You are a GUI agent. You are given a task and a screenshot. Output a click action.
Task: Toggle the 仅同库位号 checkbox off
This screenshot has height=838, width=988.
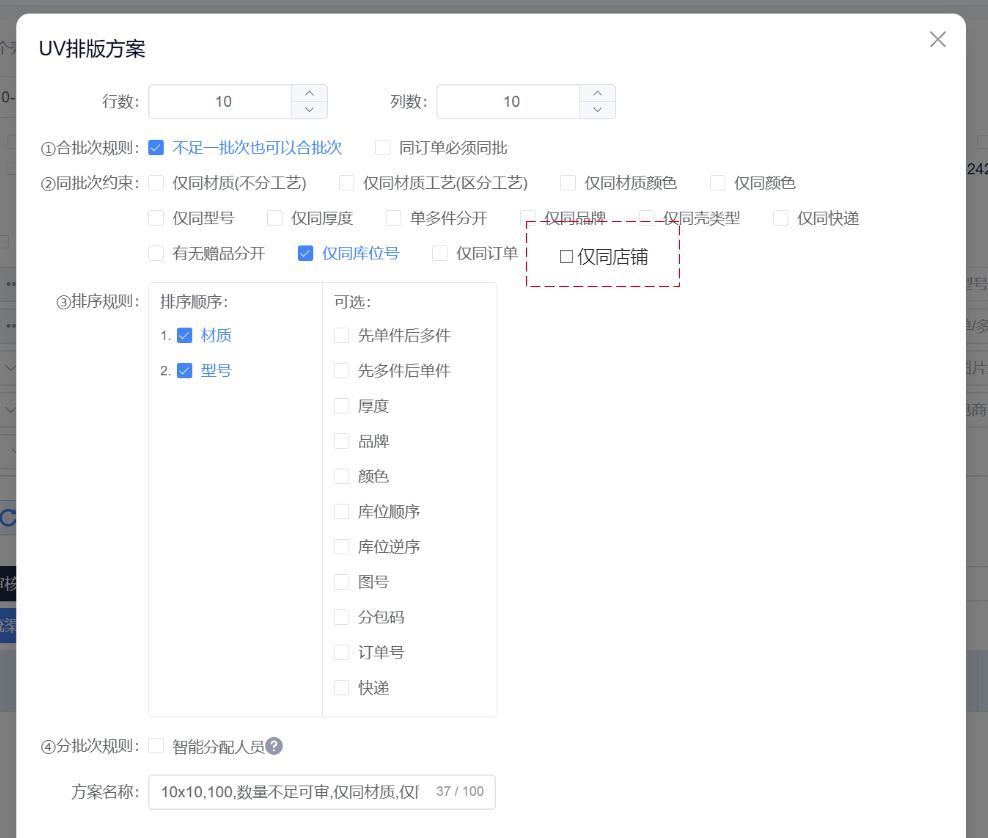[x=306, y=254]
